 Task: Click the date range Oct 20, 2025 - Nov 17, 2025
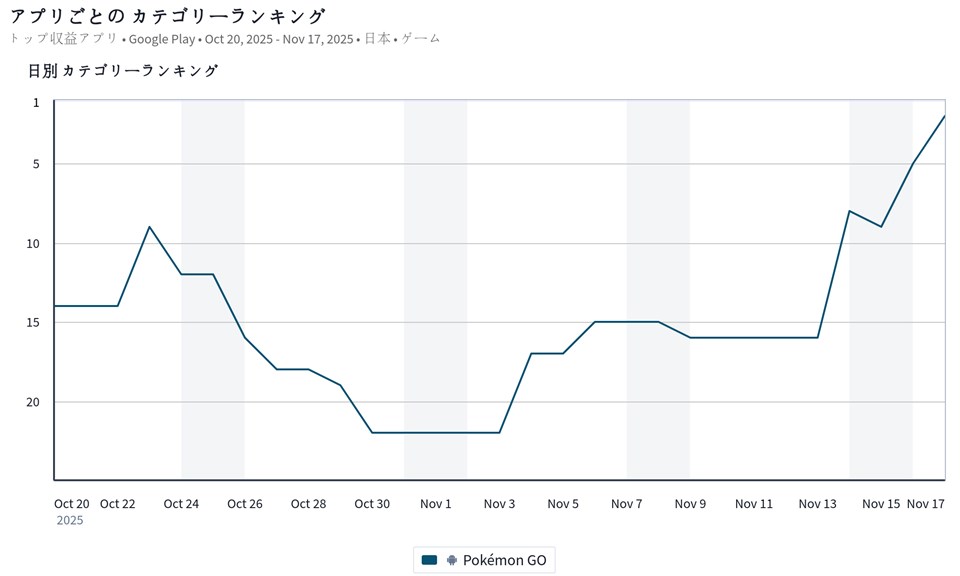[x=279, y=39]
